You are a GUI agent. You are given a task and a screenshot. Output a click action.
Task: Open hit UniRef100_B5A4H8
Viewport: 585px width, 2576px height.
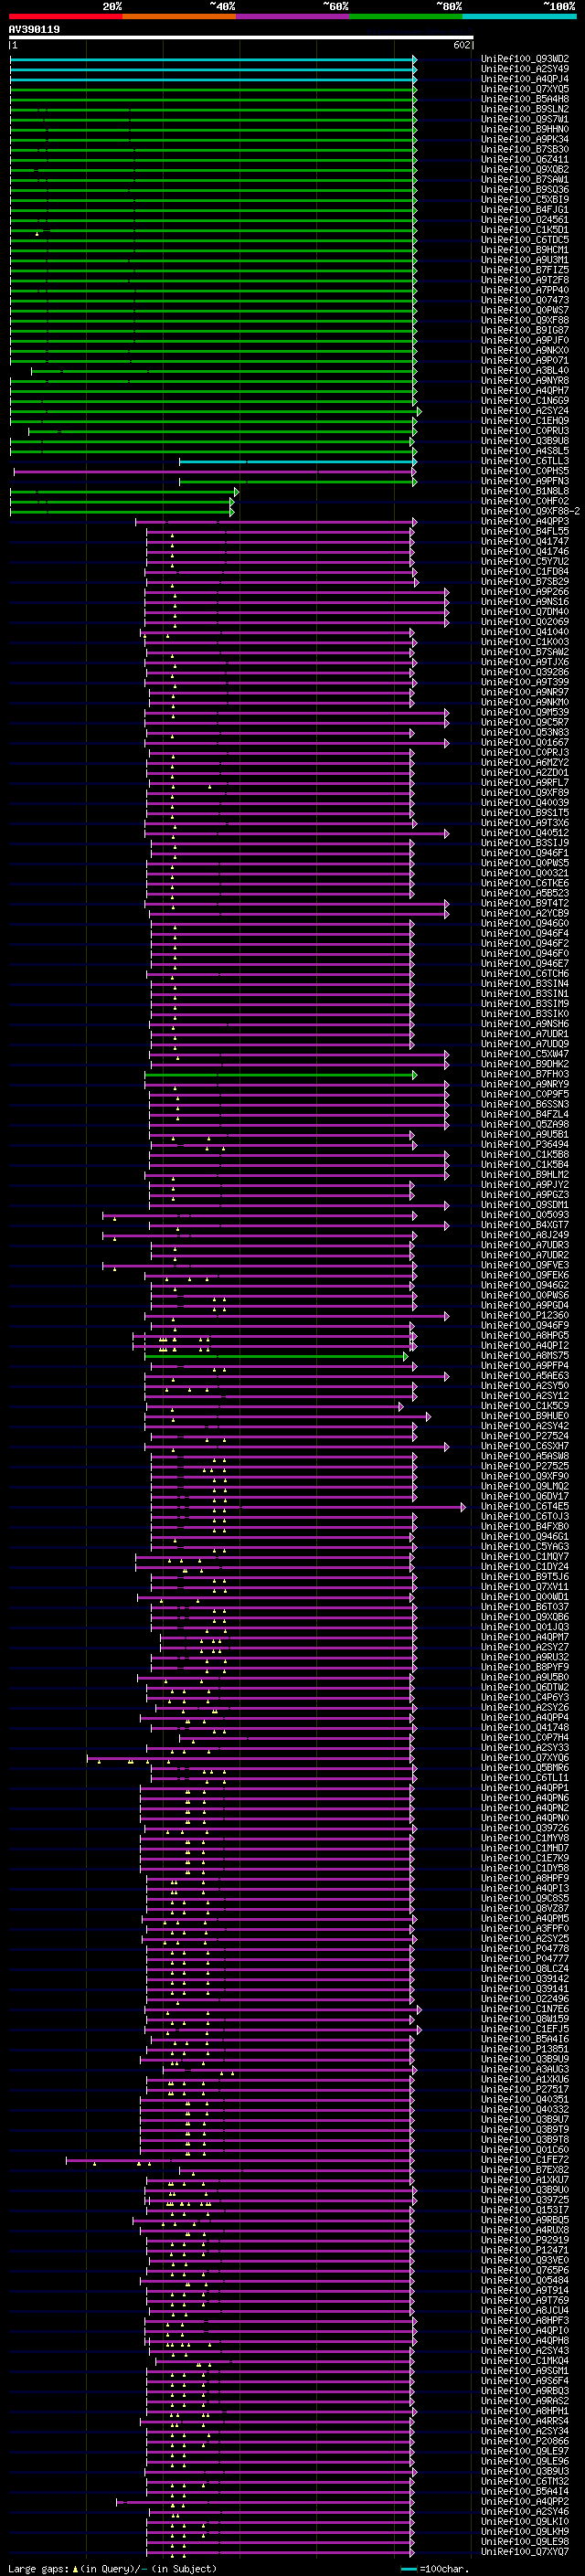pos(525,99)
